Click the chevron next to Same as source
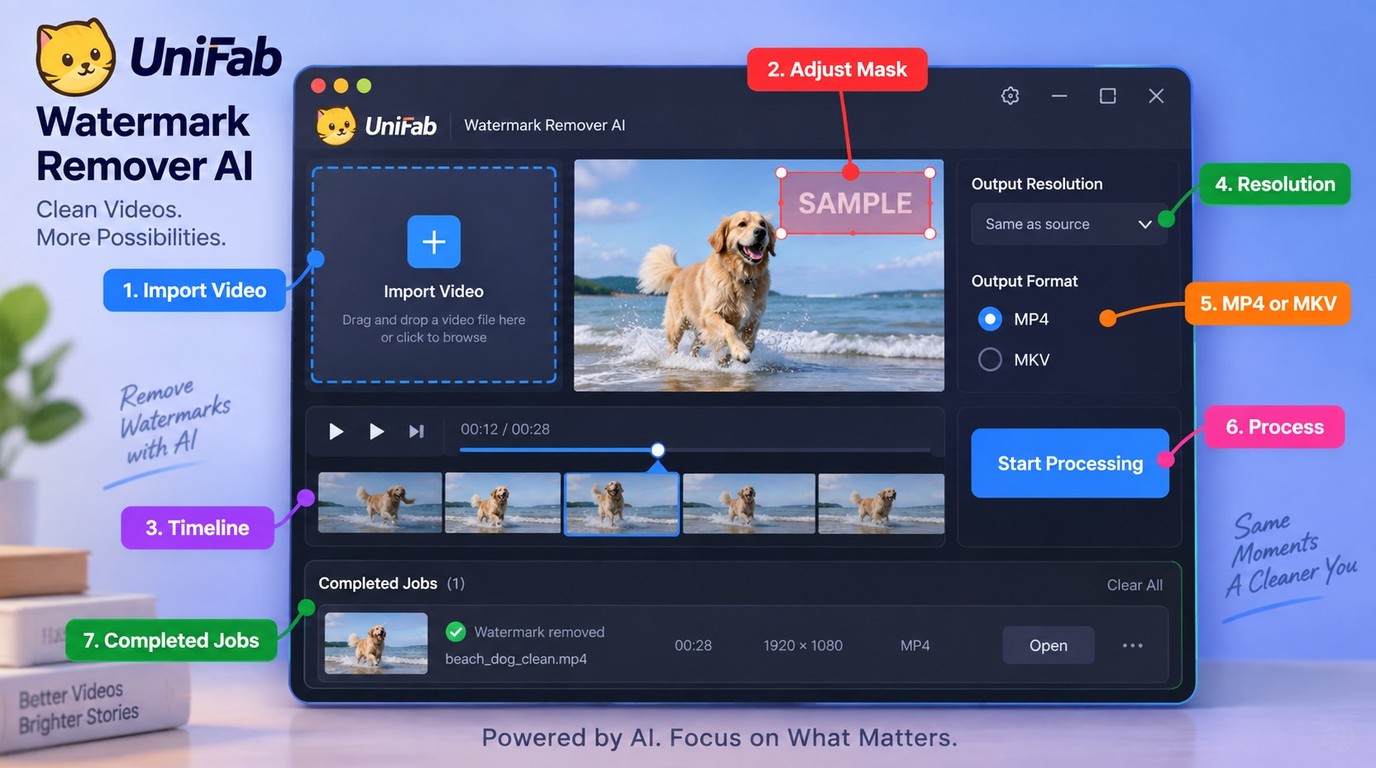The image size is (1376, 768). pyautogui.click(x=1145, y=224)
